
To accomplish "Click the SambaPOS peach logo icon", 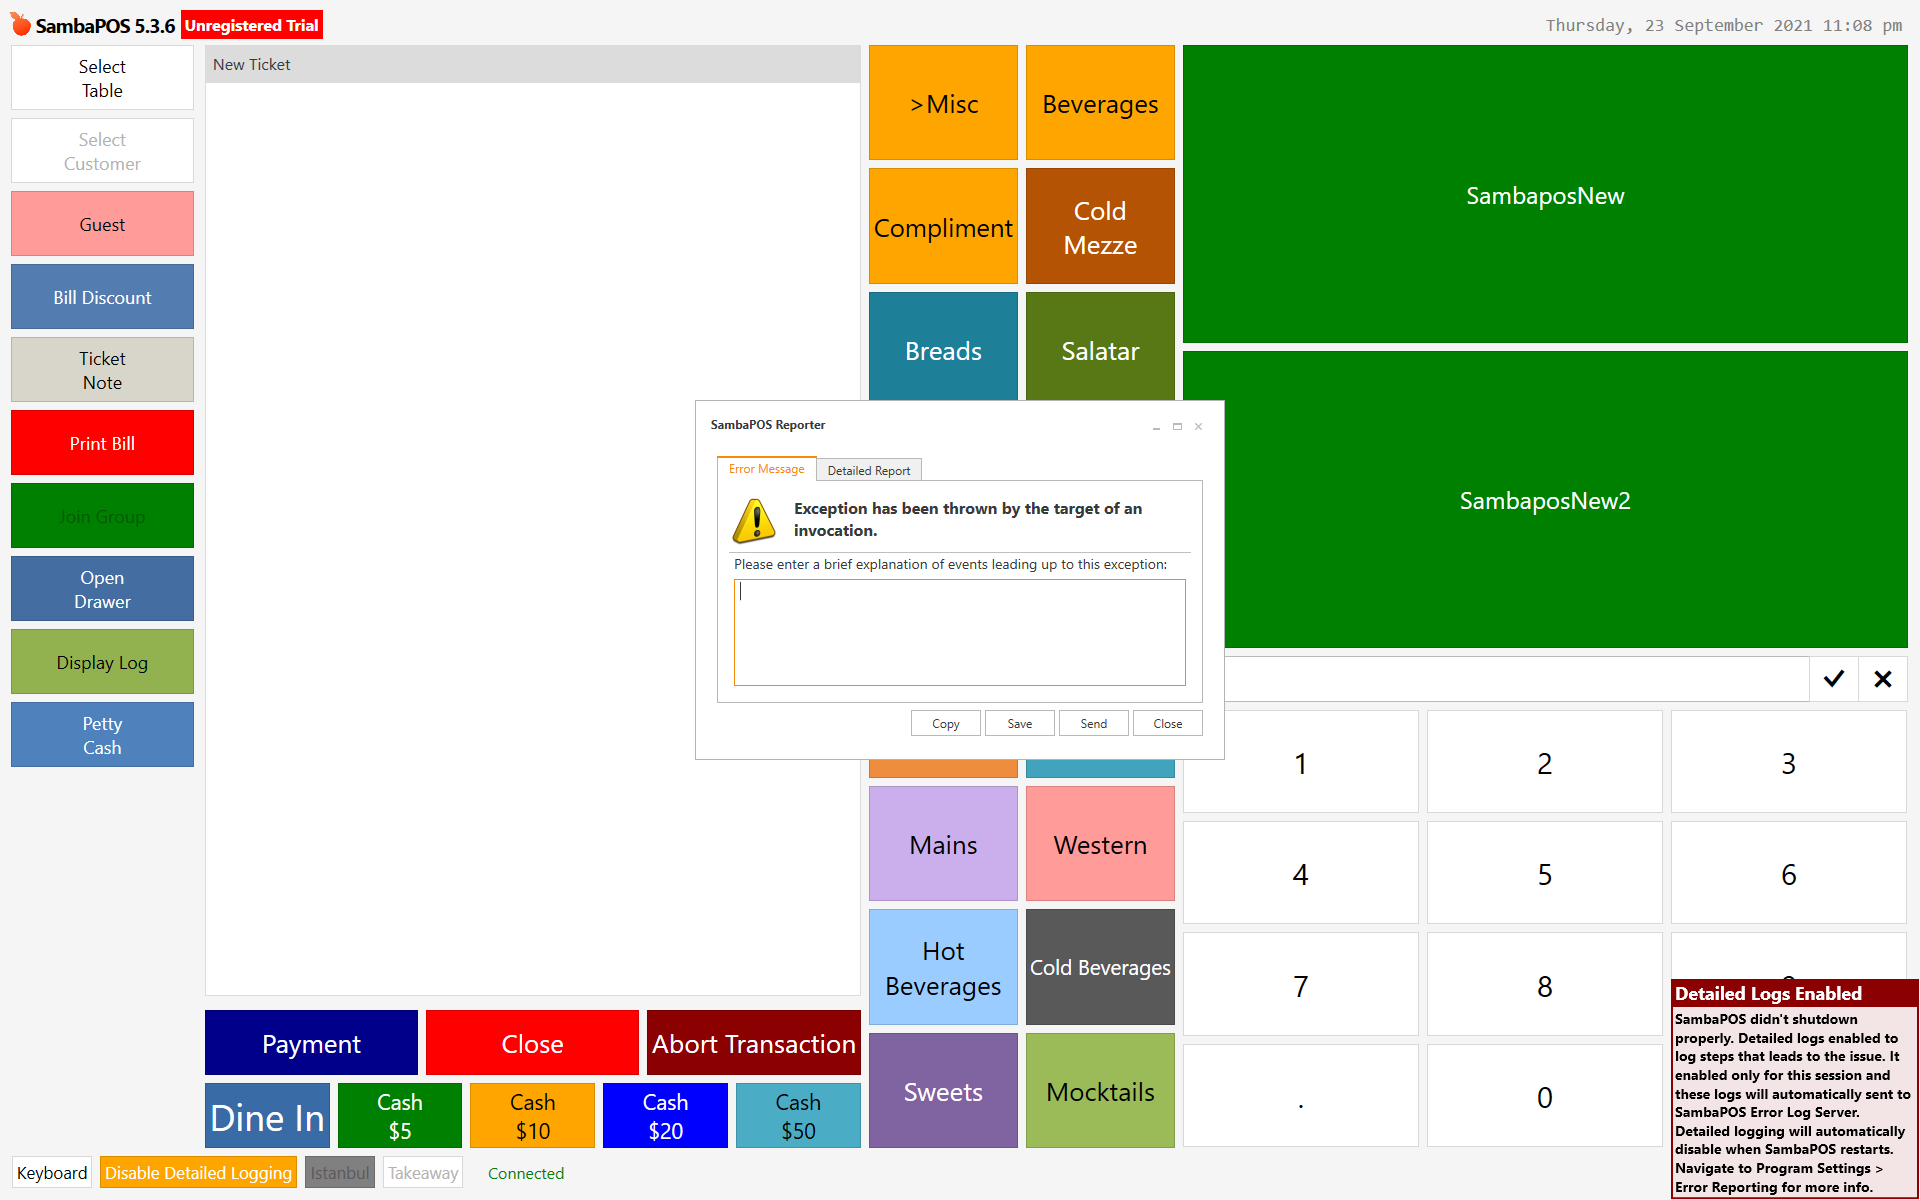I will pos(20,24).
